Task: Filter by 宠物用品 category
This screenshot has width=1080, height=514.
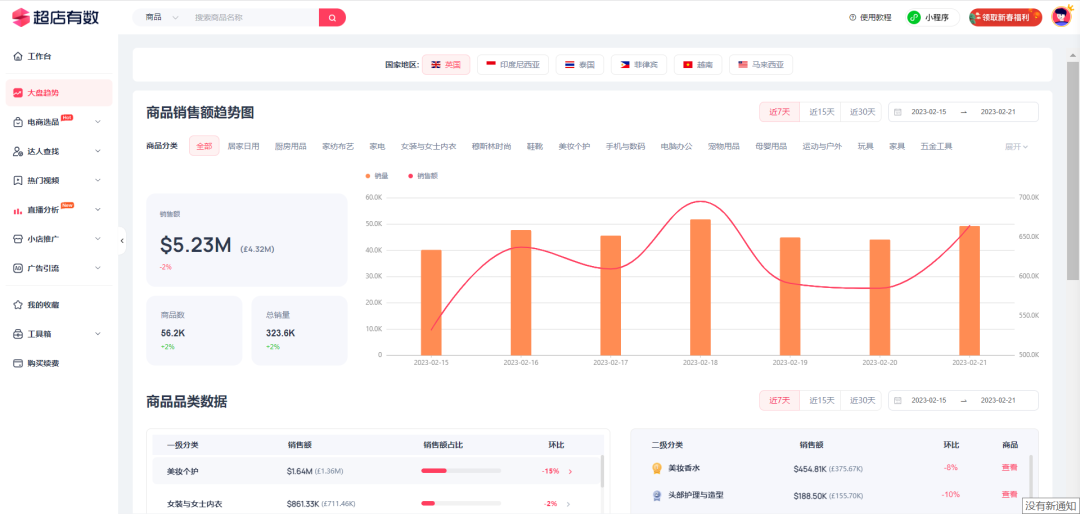Action: 723,146
